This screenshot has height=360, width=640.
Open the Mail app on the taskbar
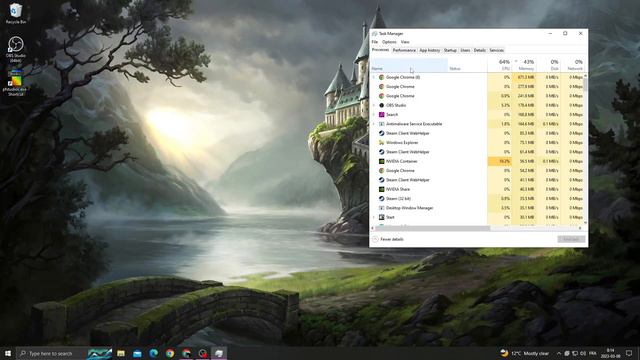pyautogui.click(x=137, y=353)
